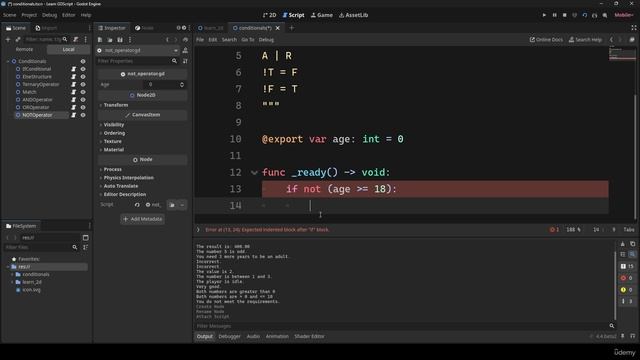Image resolution: width=640 pixels, height=360 pixels.
Task: Collapse the _ready function fold arrow
Action: pos(254,173)
